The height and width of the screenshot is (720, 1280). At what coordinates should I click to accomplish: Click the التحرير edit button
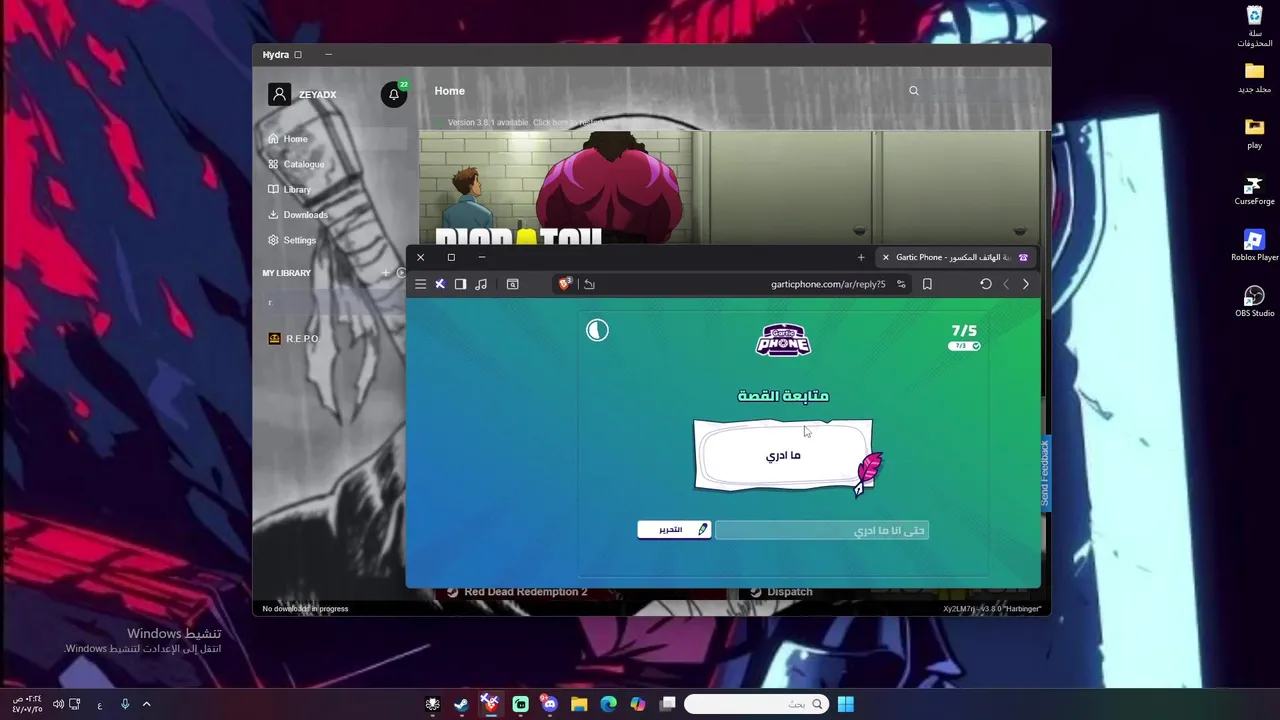click(x=675, y=529)
